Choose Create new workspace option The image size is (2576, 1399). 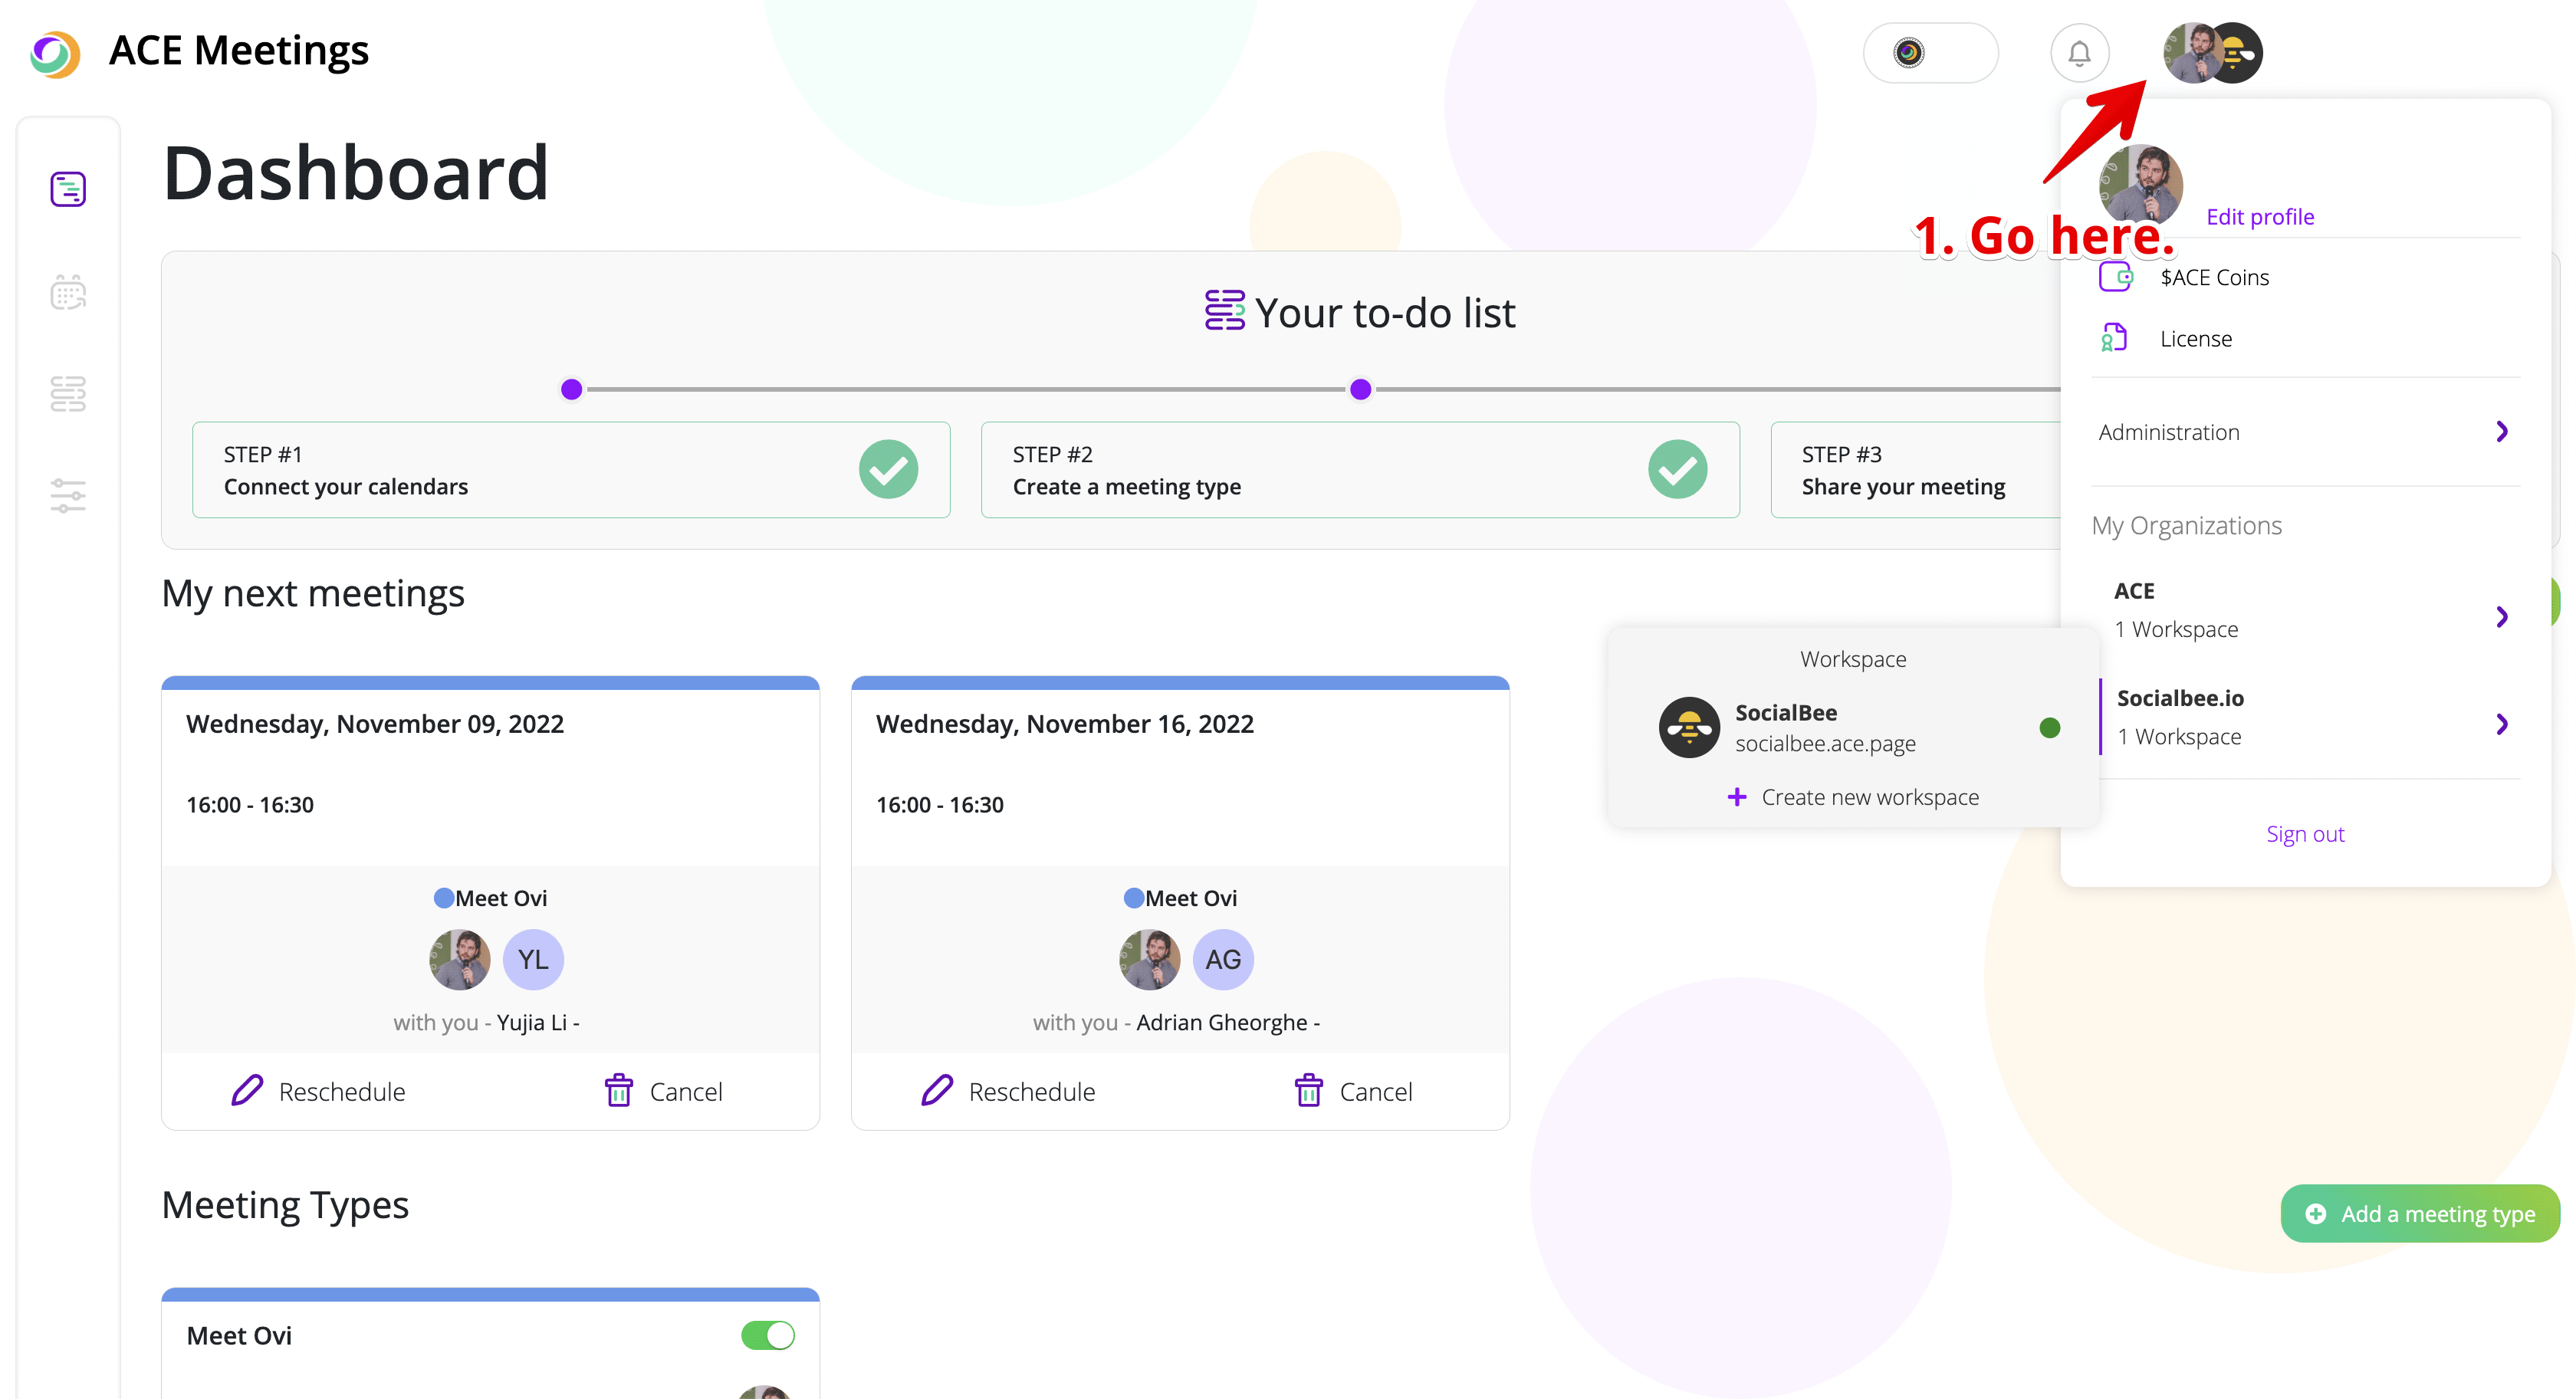click(x=1853, y=797)
